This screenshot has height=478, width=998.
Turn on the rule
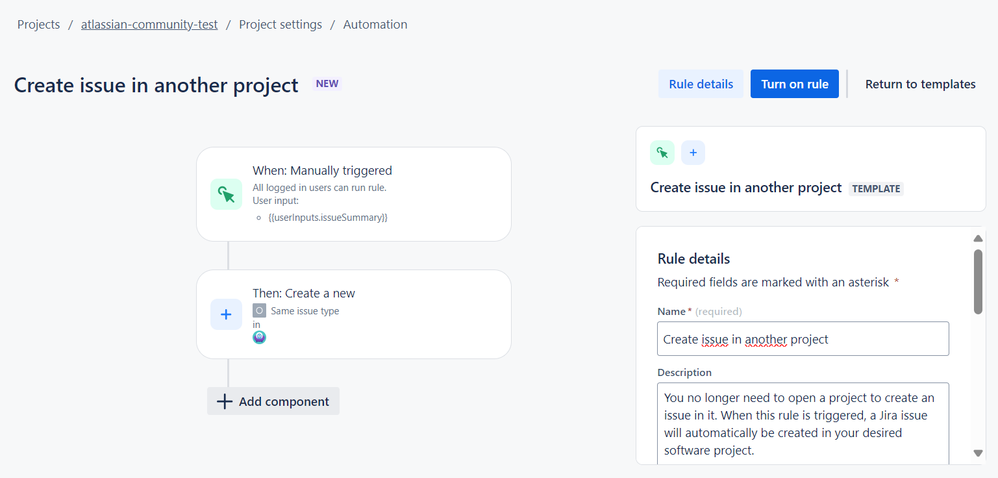[795, 84]
